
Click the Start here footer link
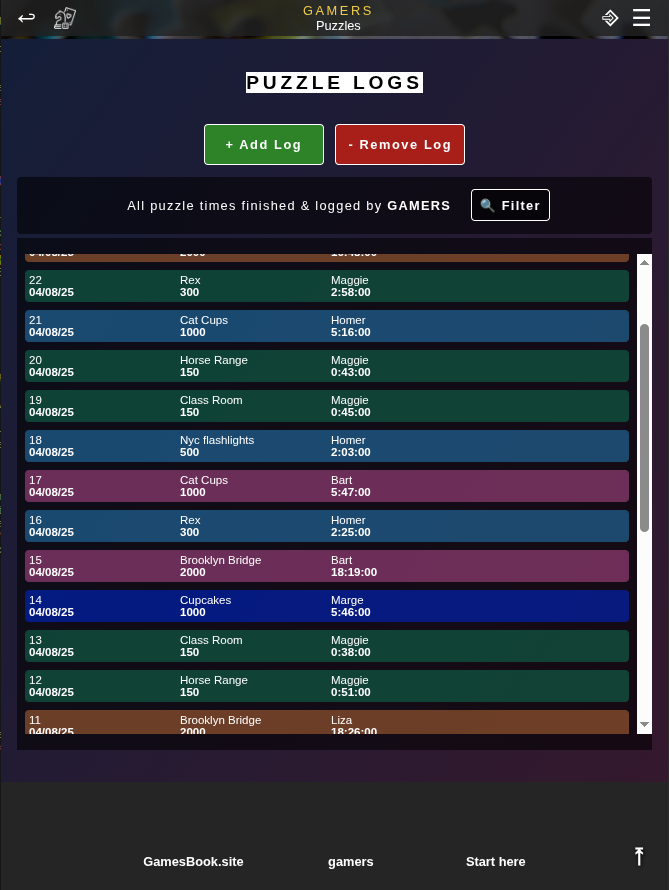point(495,861)
